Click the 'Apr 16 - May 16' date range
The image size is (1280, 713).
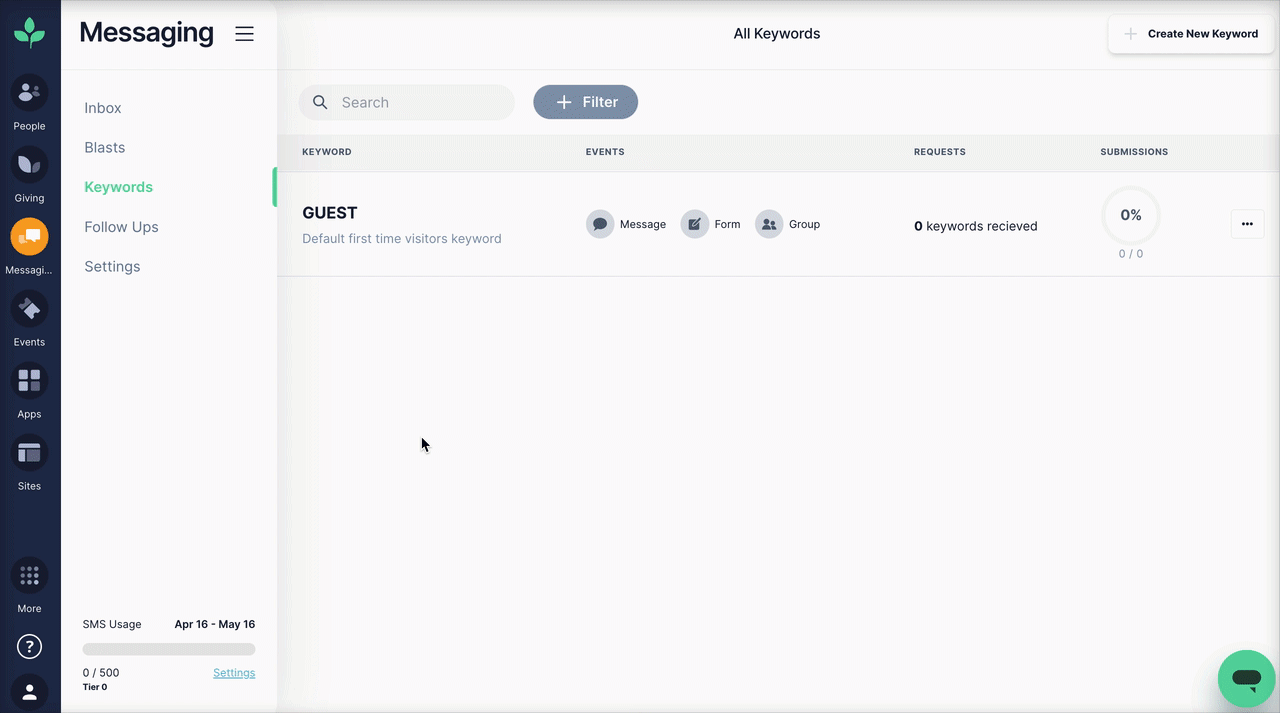tap(215, 624)
